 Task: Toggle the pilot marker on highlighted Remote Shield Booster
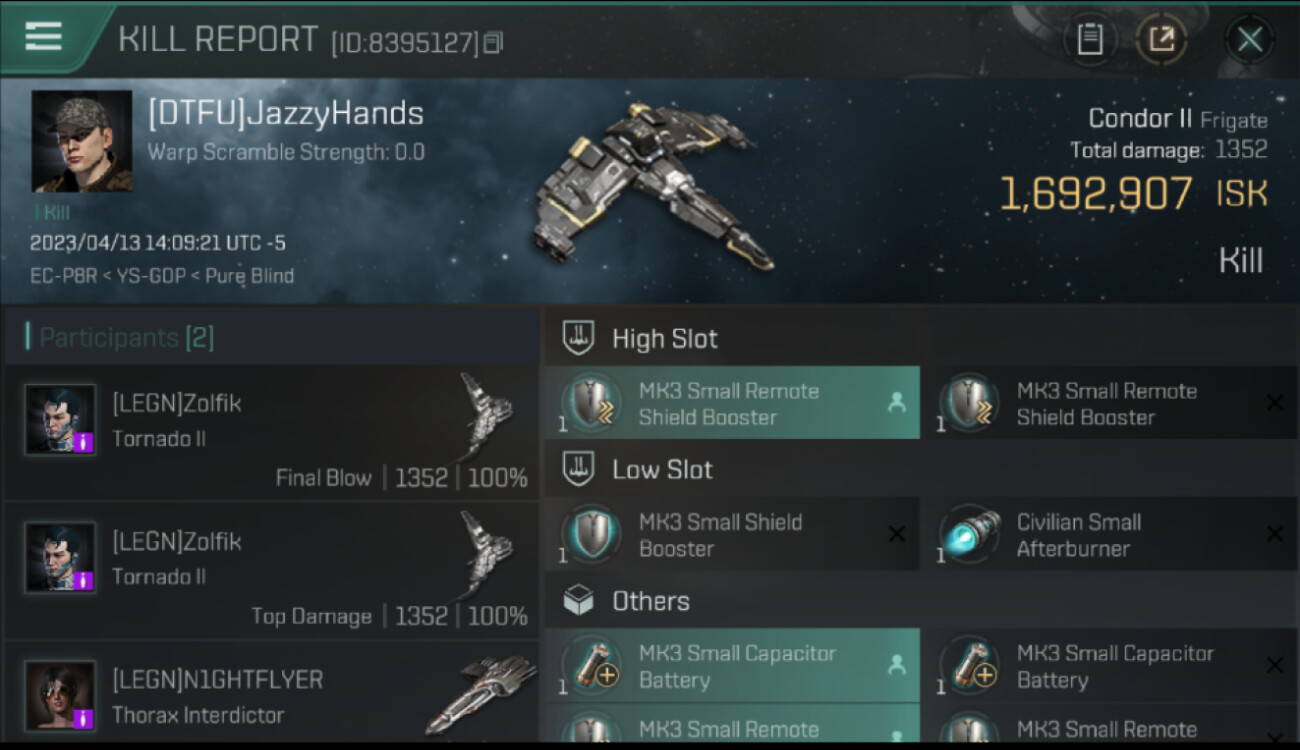click(896, 402)
